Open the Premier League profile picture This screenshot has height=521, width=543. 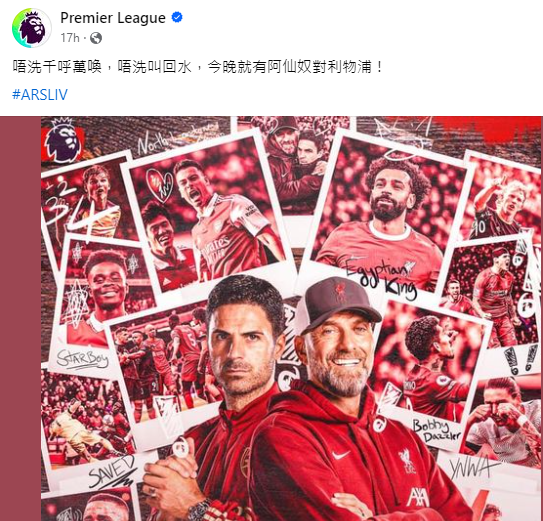pyautogui.click(x=32, y=28)
